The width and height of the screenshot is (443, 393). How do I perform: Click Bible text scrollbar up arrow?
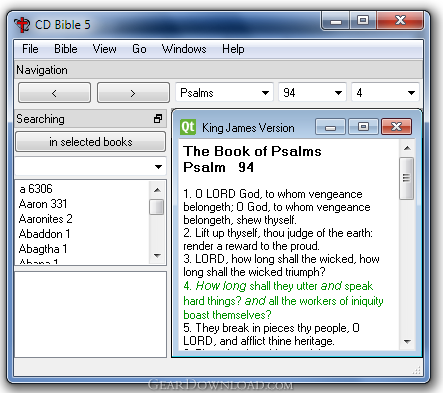tap(407, 148)
